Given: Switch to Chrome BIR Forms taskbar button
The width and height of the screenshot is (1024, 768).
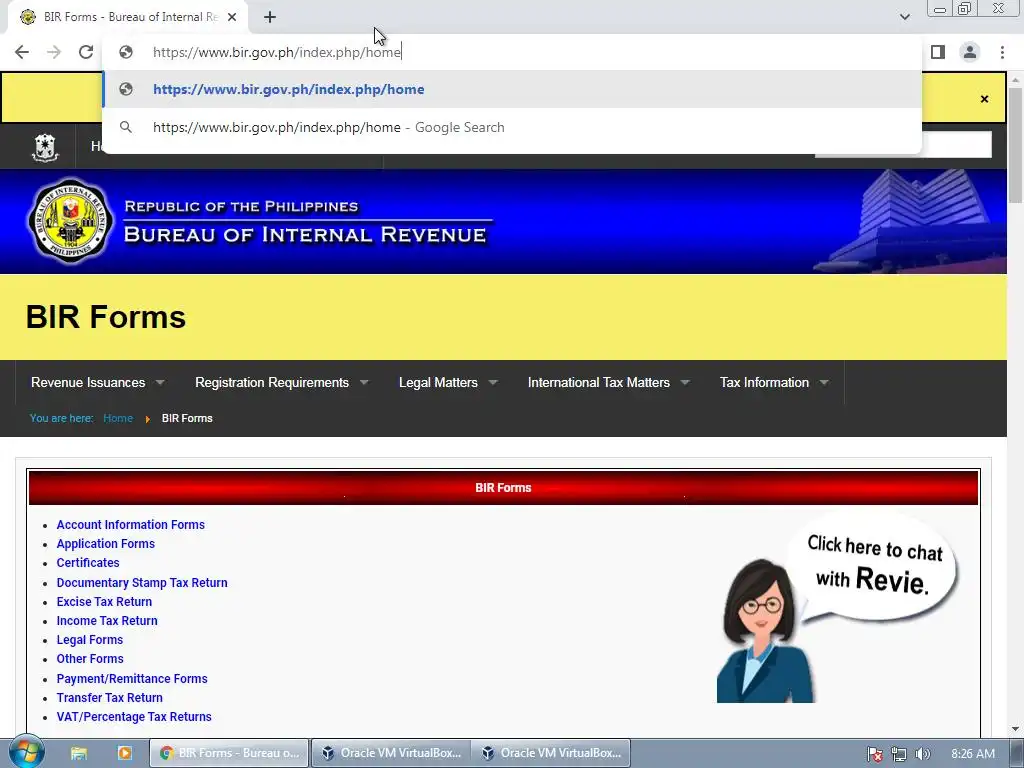Looking at the screenshot, I should [x=229, y=753].
